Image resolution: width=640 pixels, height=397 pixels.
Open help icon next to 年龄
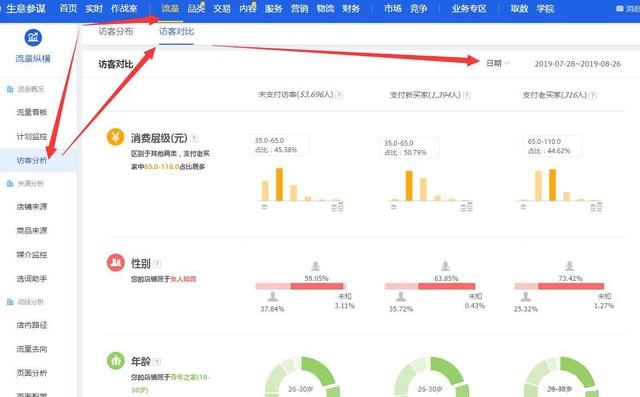[157, 362]
